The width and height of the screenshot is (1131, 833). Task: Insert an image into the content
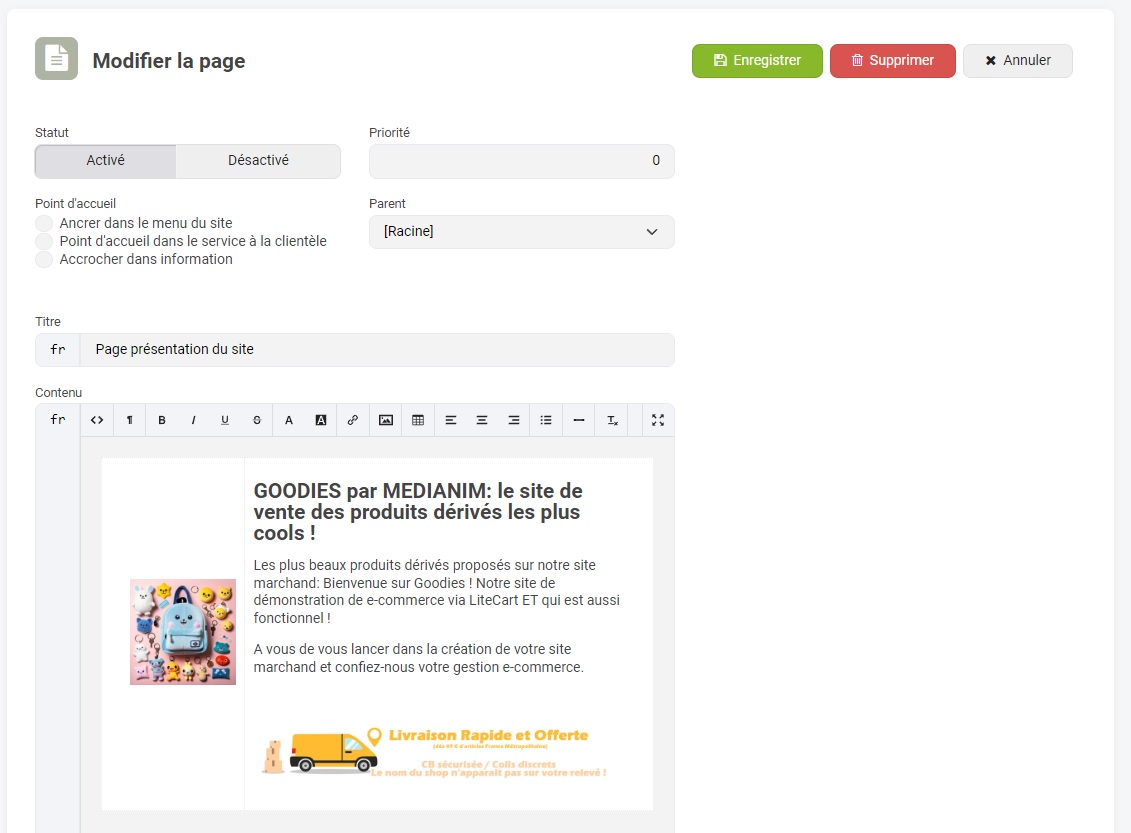386,420
